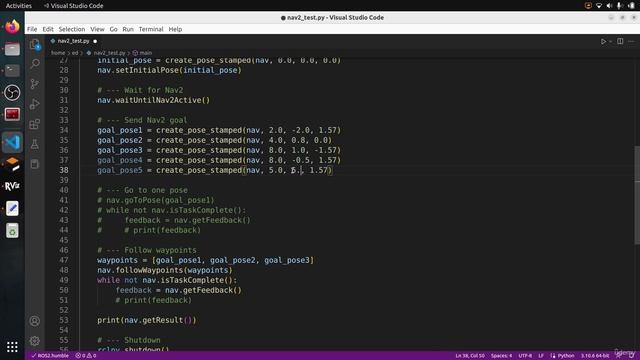Open the red Terminator app in dock
The width and height of the screenshot is (640, 360).
tap(12, 114)
